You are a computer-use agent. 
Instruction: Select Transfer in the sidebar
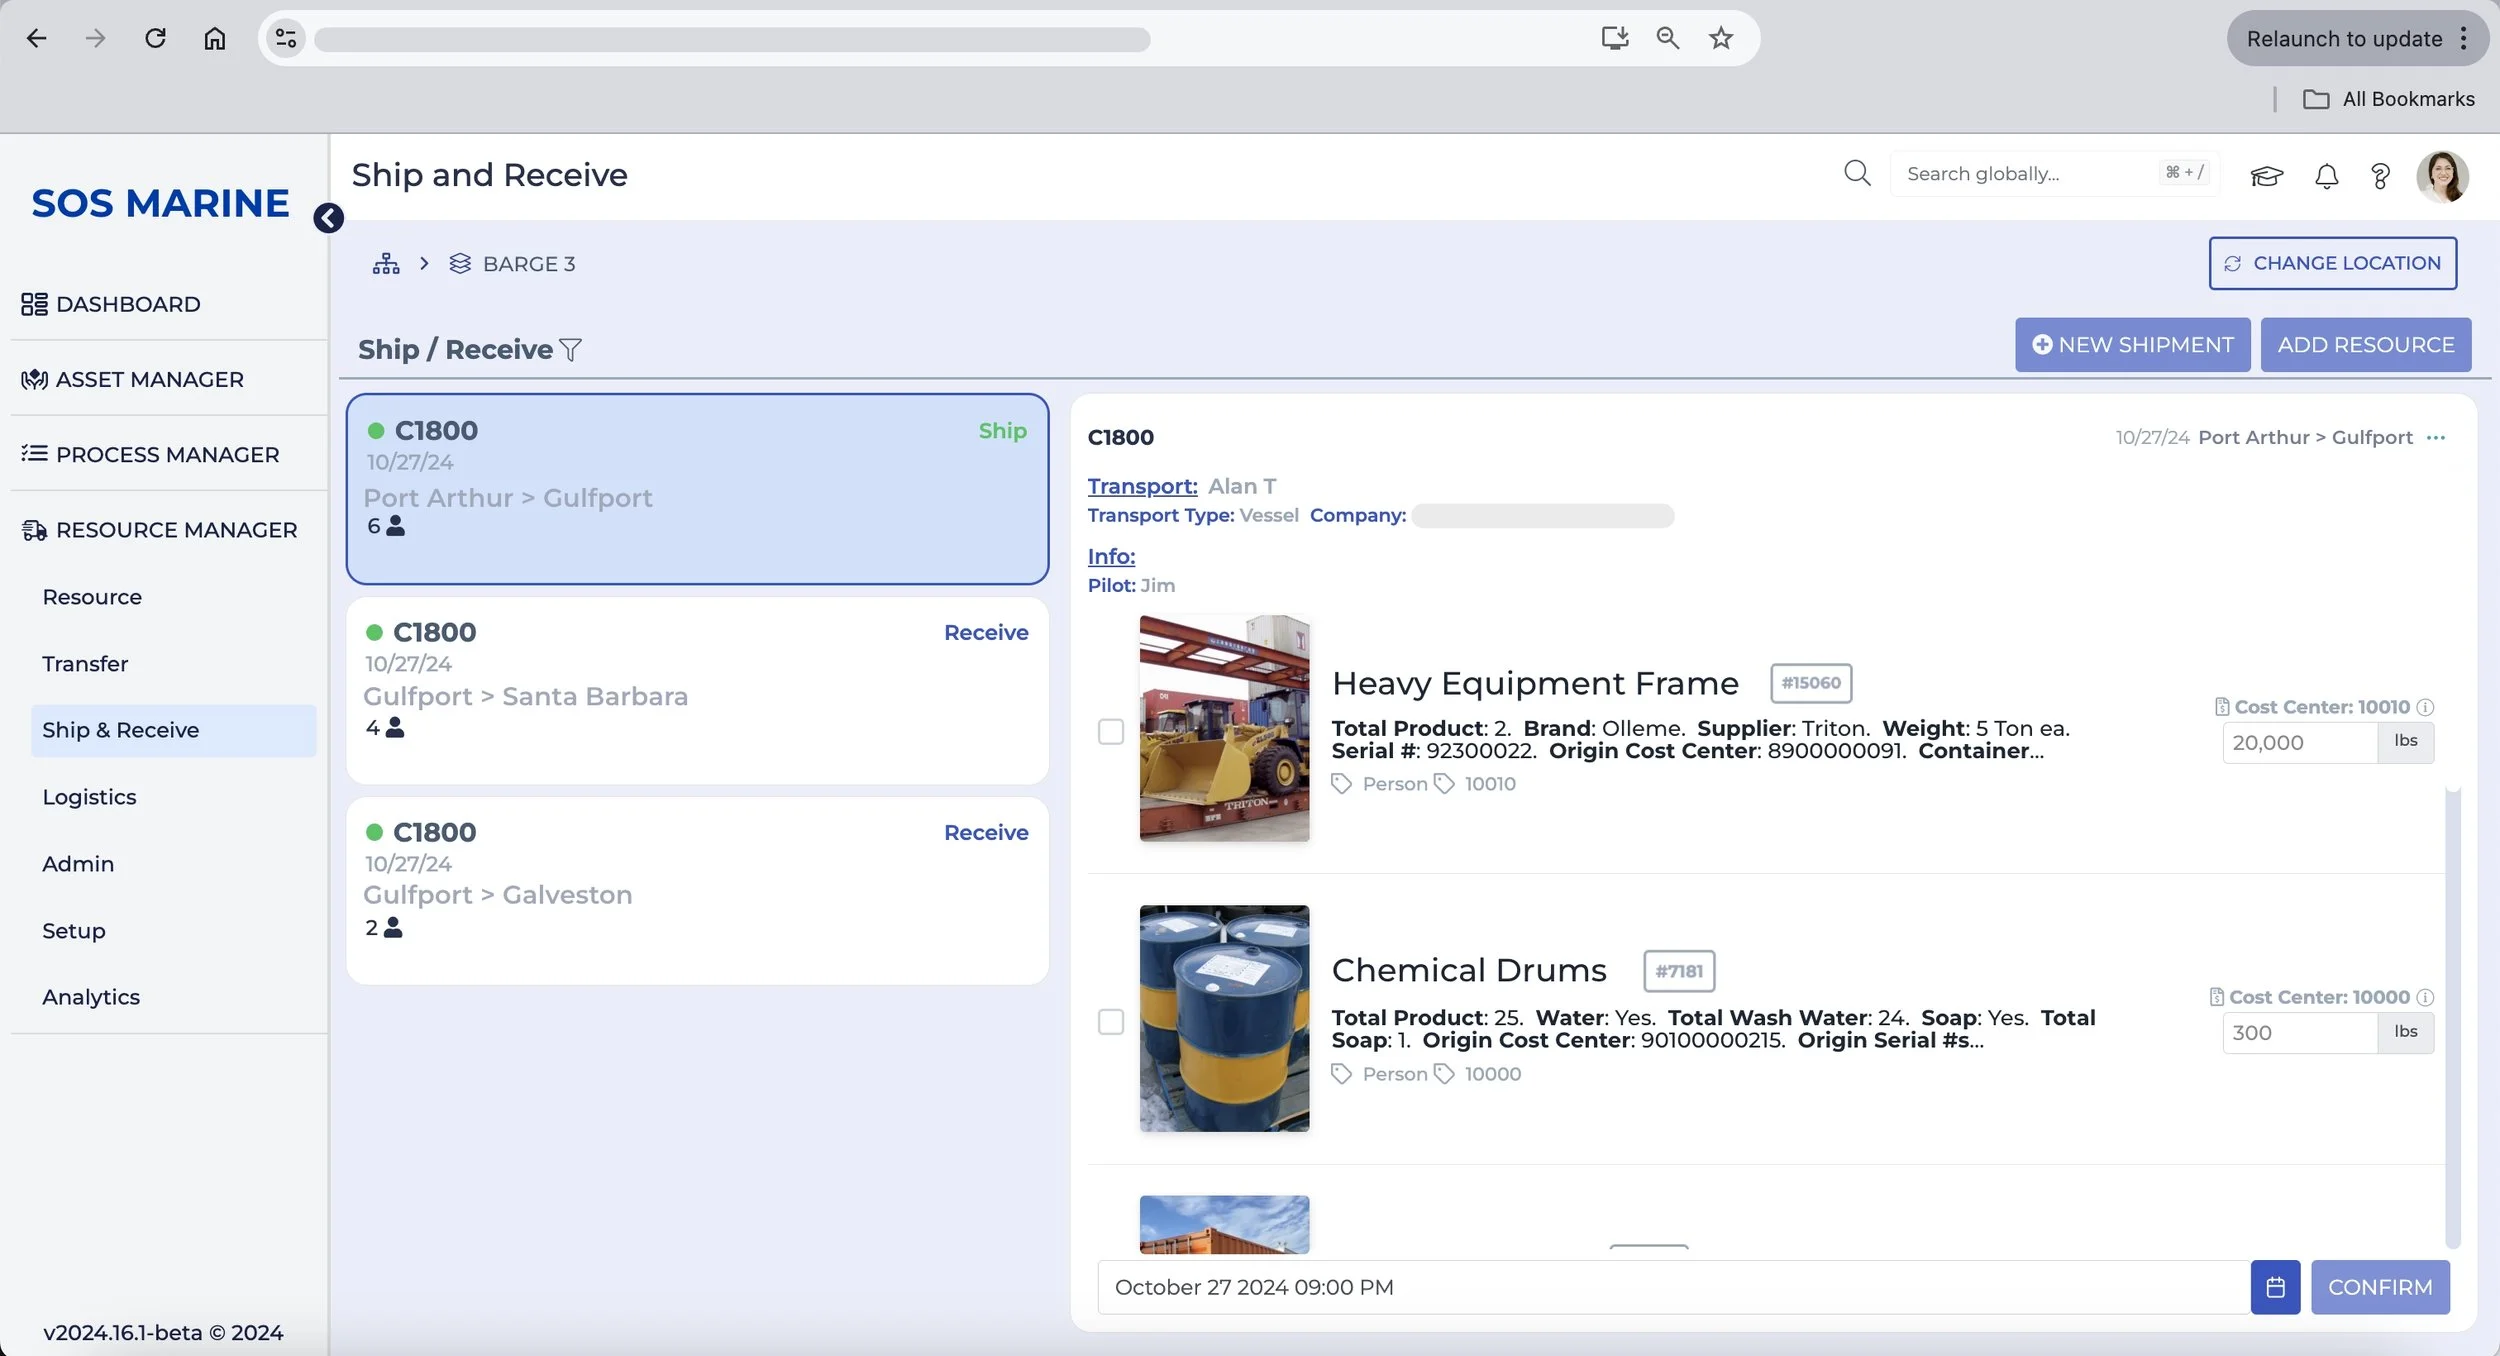coord(85,664)
